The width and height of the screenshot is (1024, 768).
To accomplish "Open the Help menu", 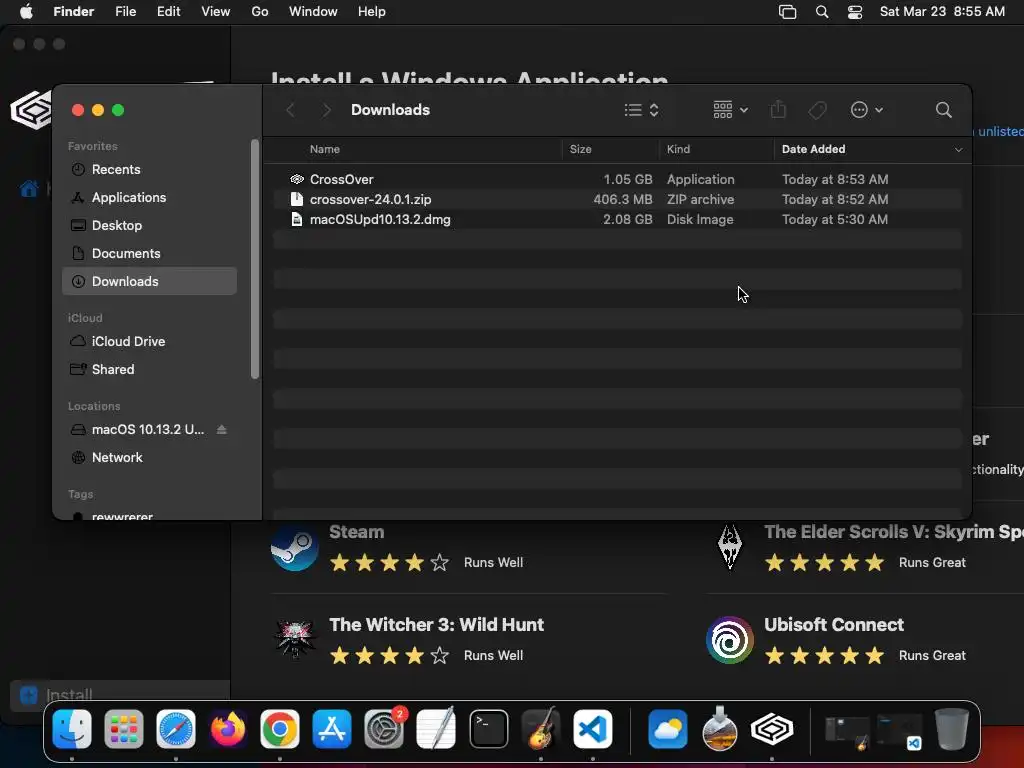I will point(372,12).
